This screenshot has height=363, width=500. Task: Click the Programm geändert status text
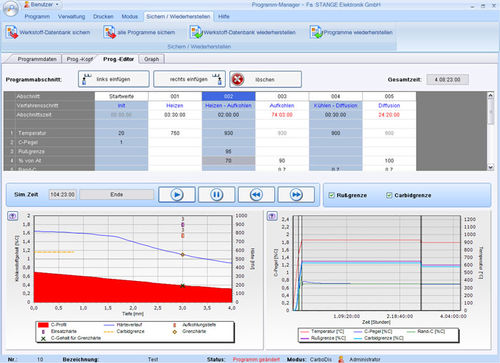point(256,359)
